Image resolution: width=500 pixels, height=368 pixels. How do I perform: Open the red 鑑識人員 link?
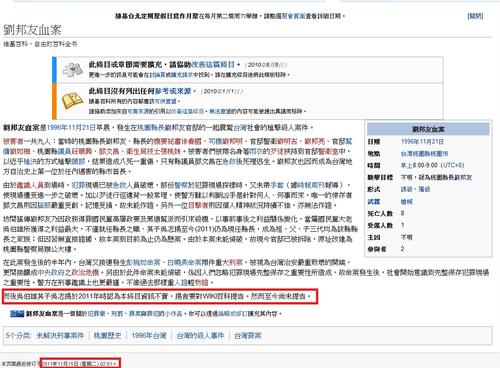coord(30,185)
